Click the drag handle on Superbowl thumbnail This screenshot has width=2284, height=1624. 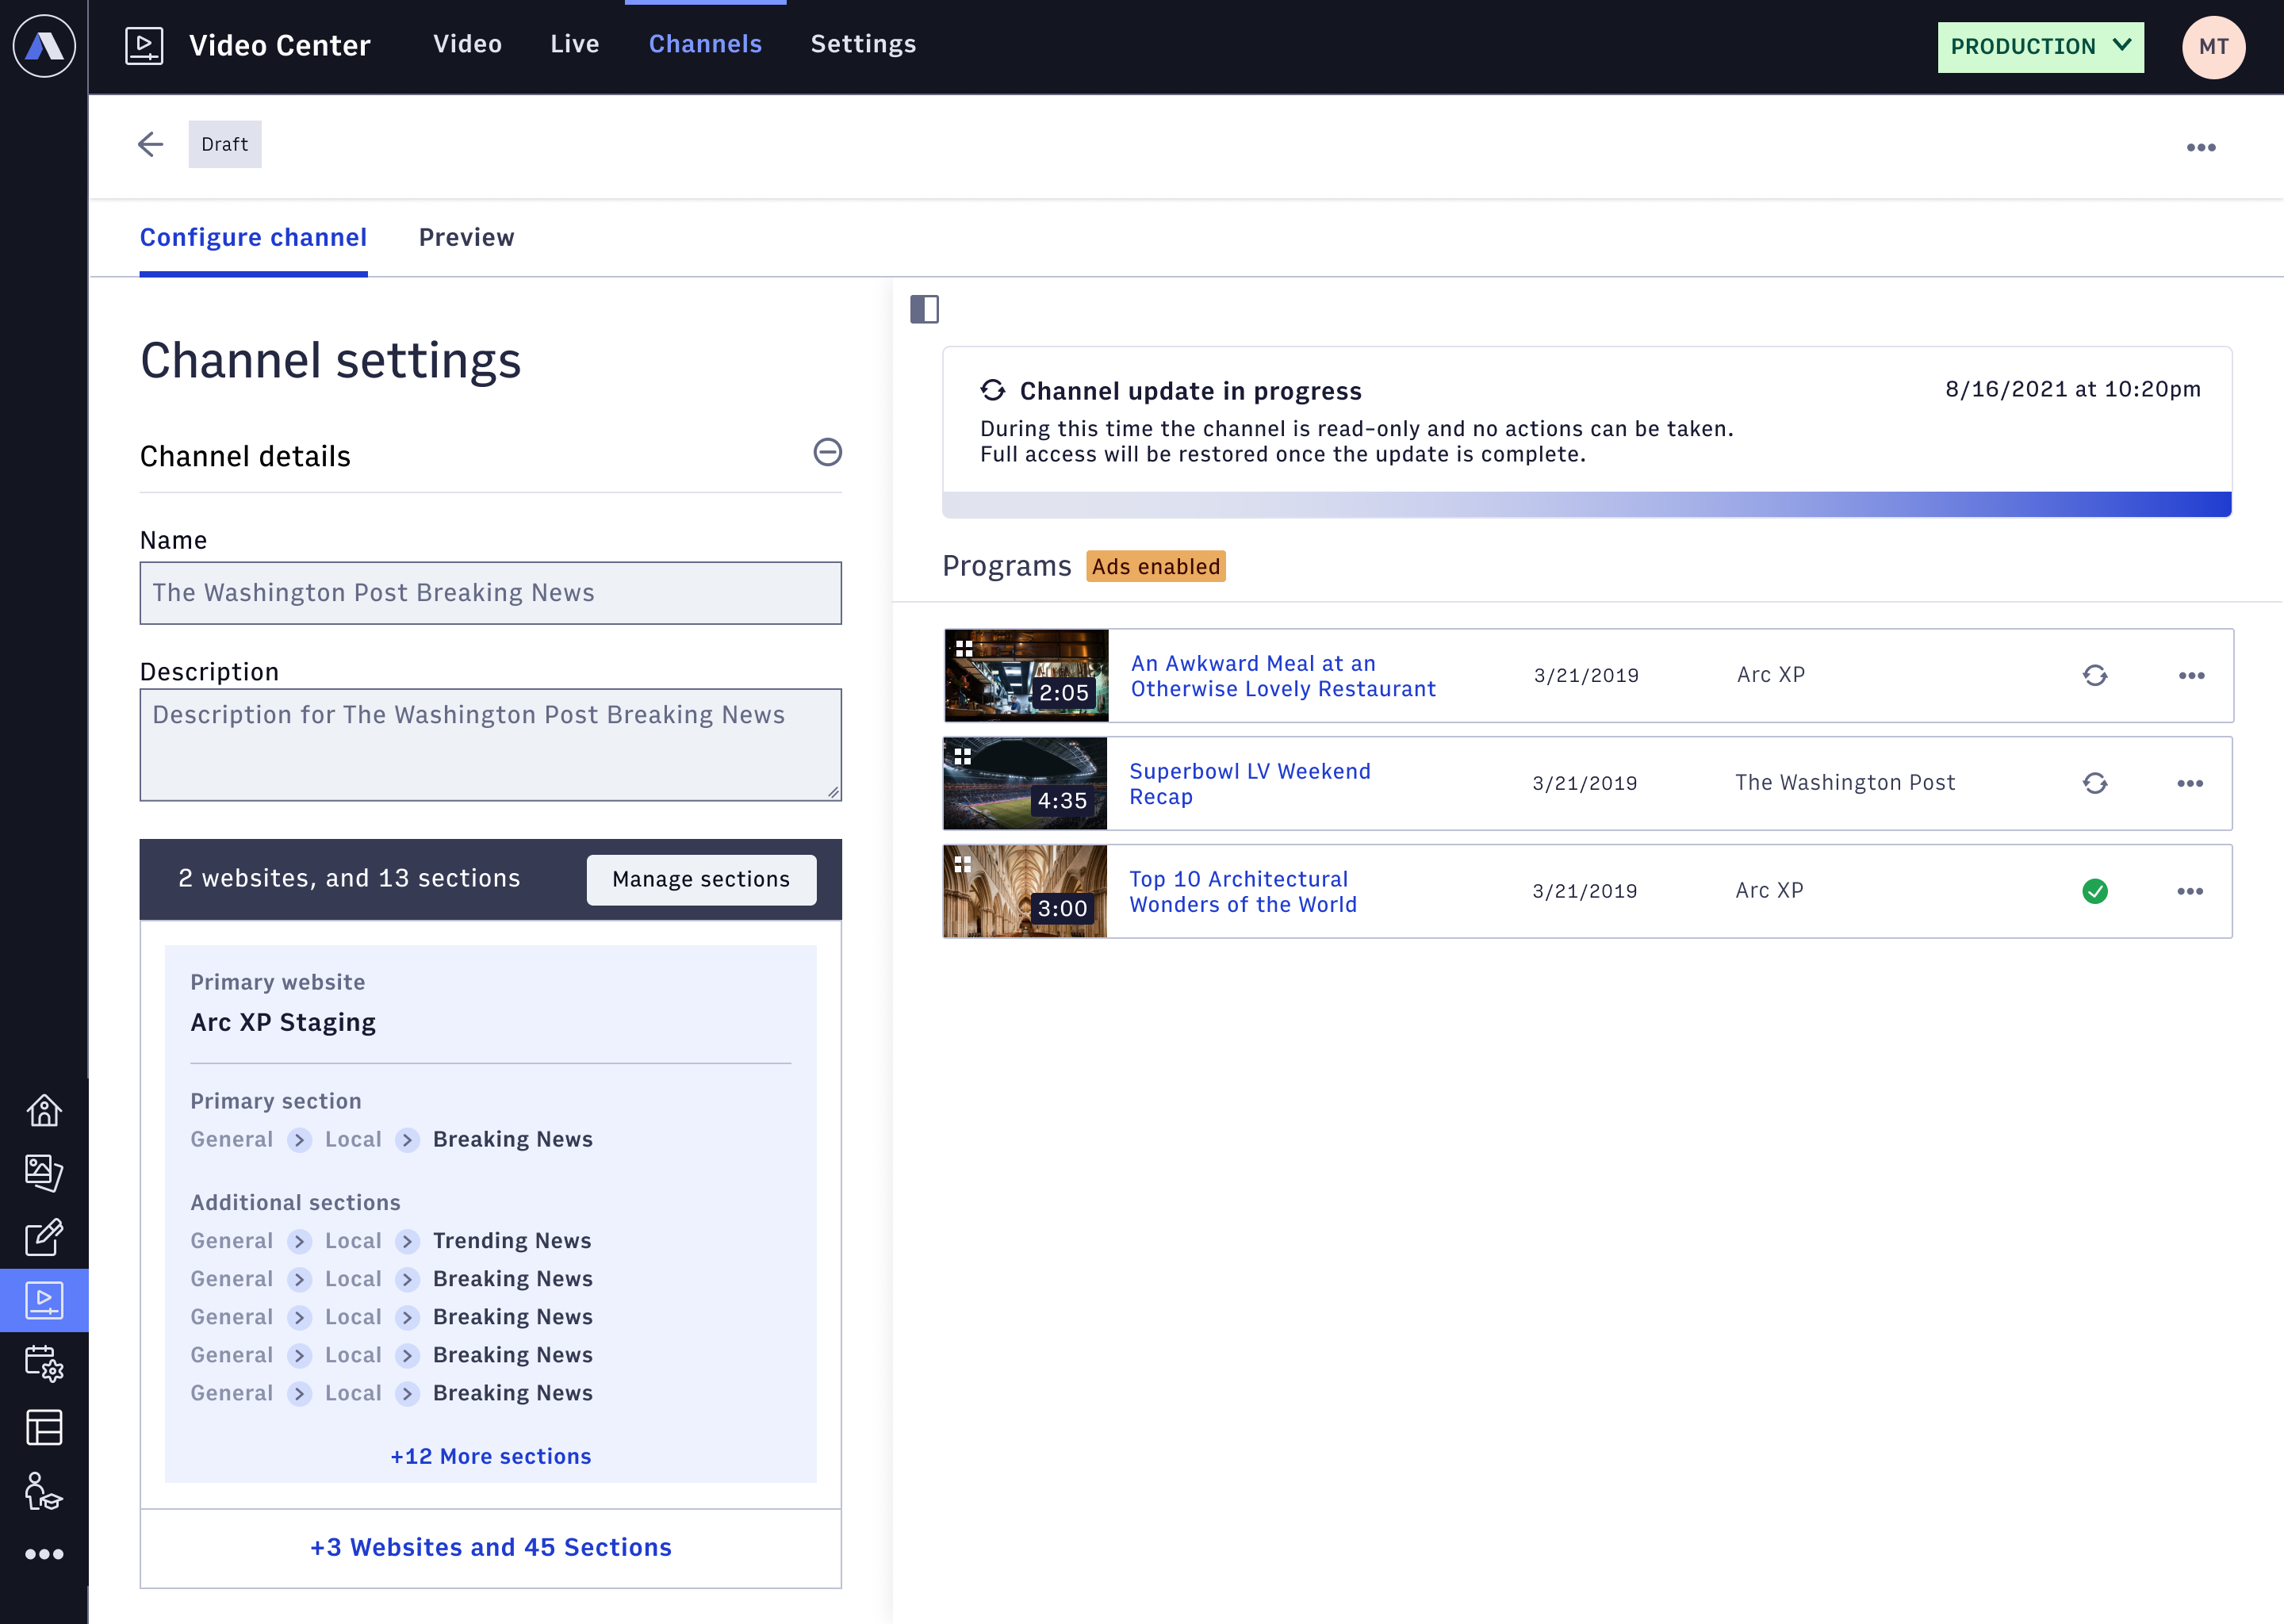(962, 756)
